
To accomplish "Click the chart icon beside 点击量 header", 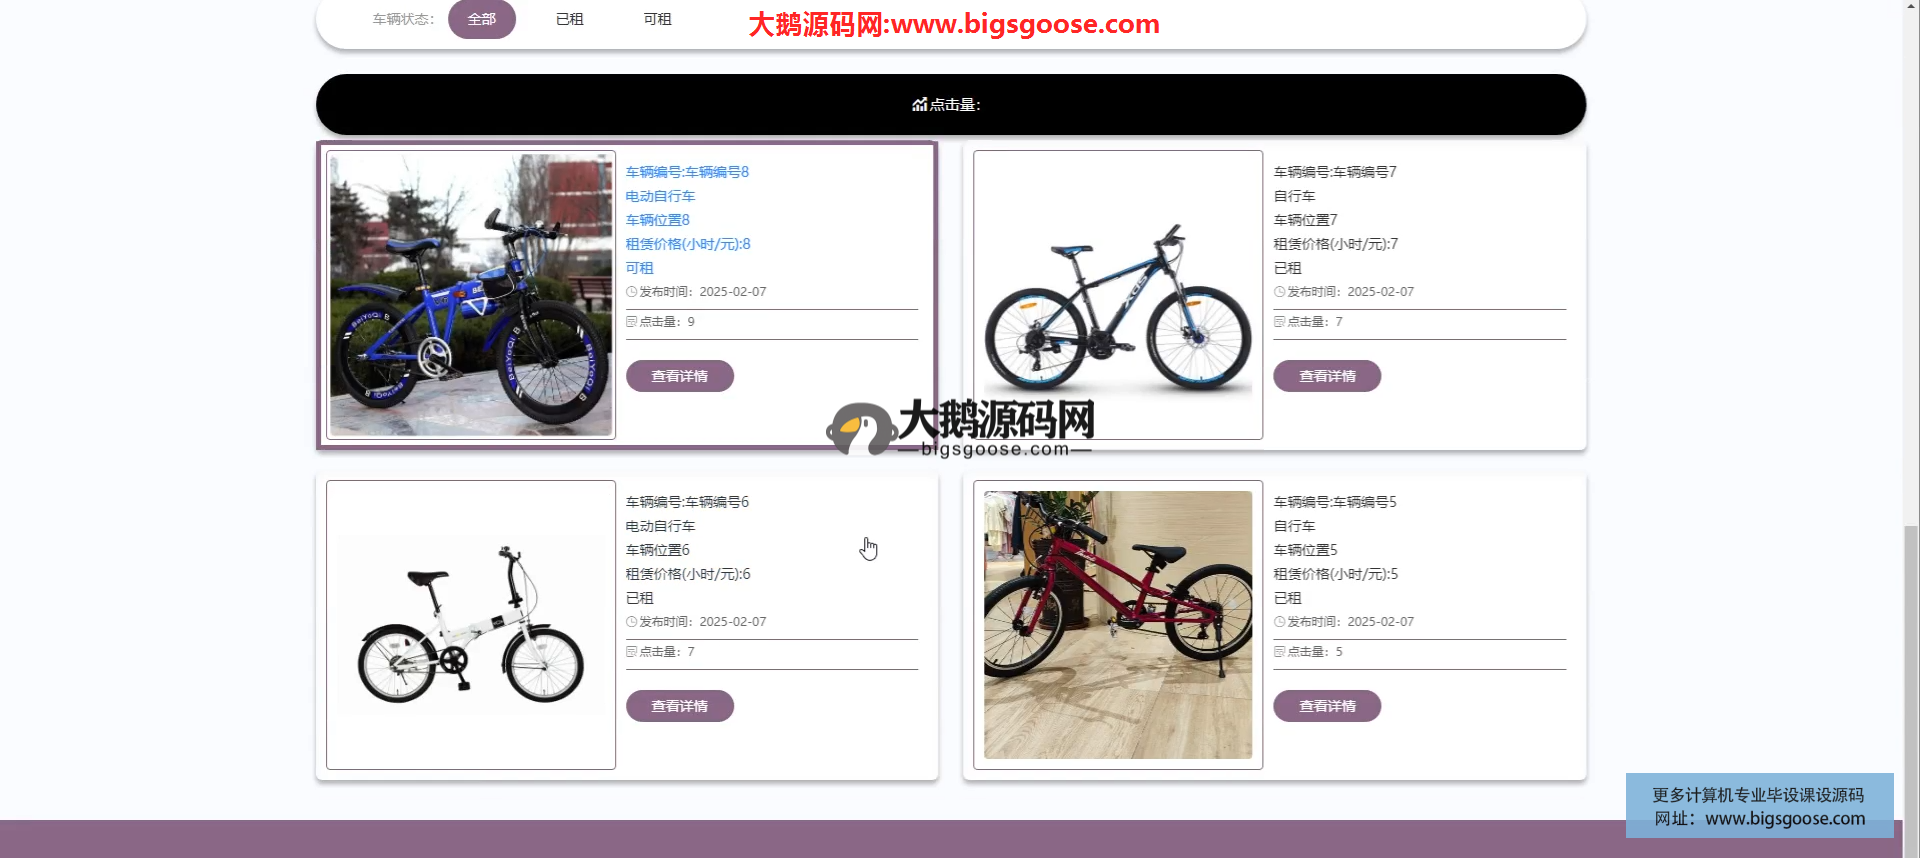I will [x=919, y=104].
